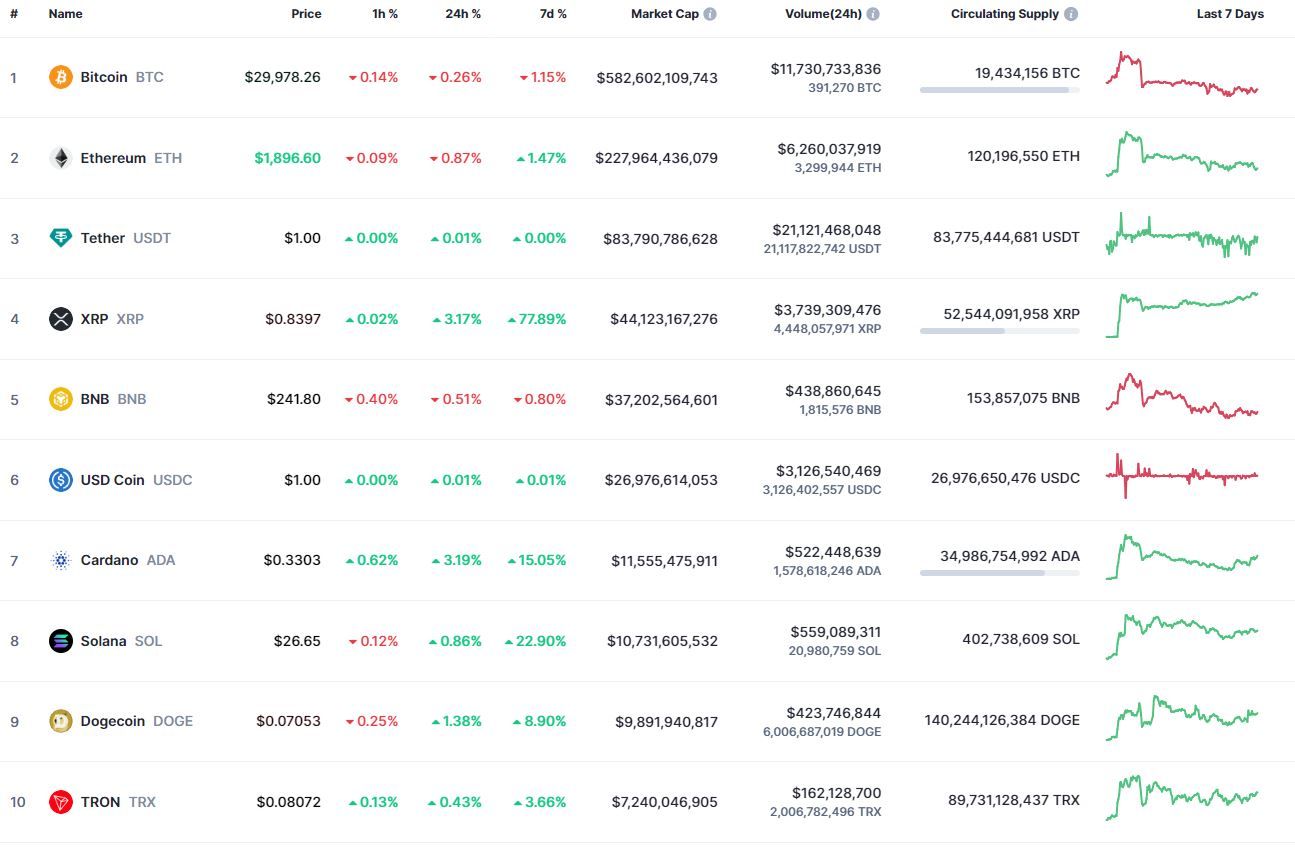Open XRP's last 7 days sparkline chart

(x=1182, y=315)
